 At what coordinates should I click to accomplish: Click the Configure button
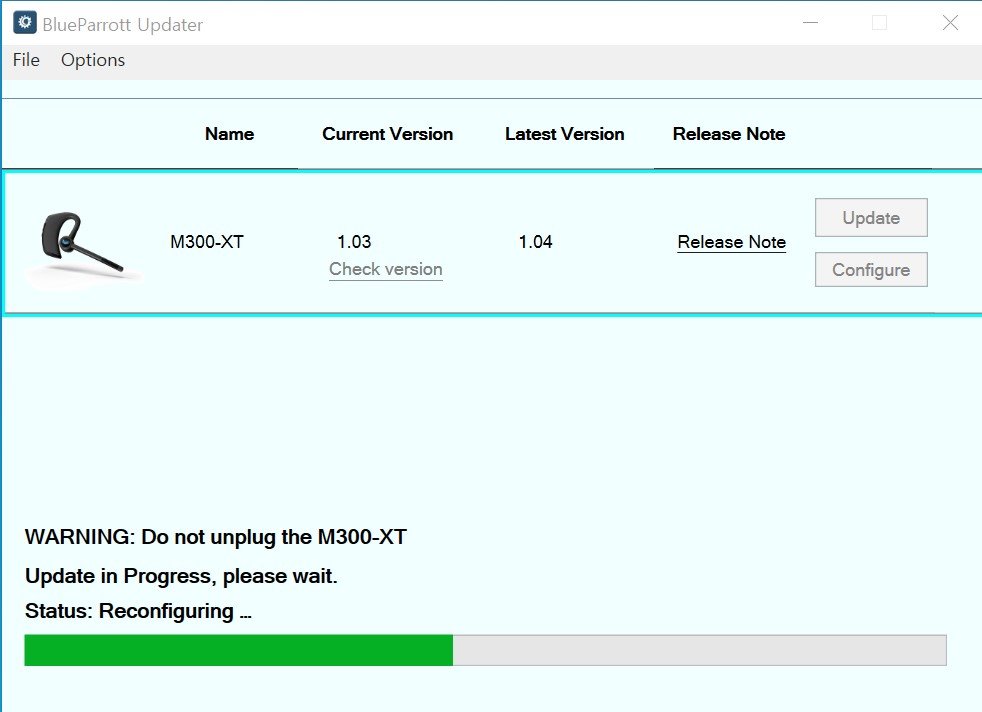871,270
